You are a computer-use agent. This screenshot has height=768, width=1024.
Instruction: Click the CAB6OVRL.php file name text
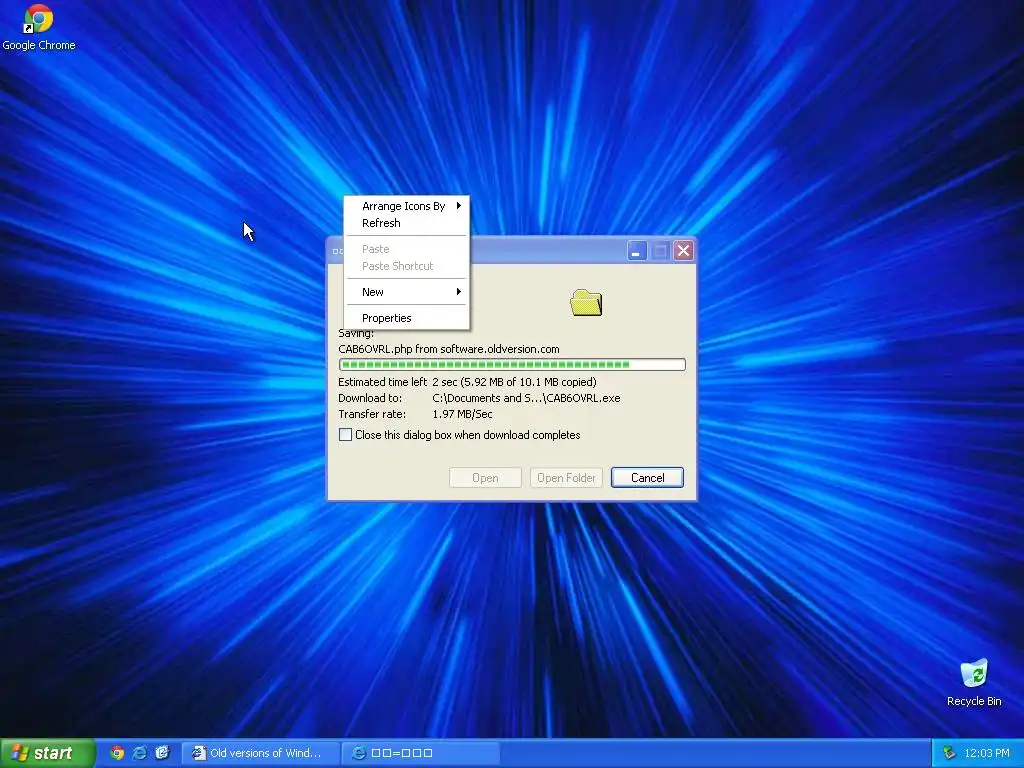point(375,349)
